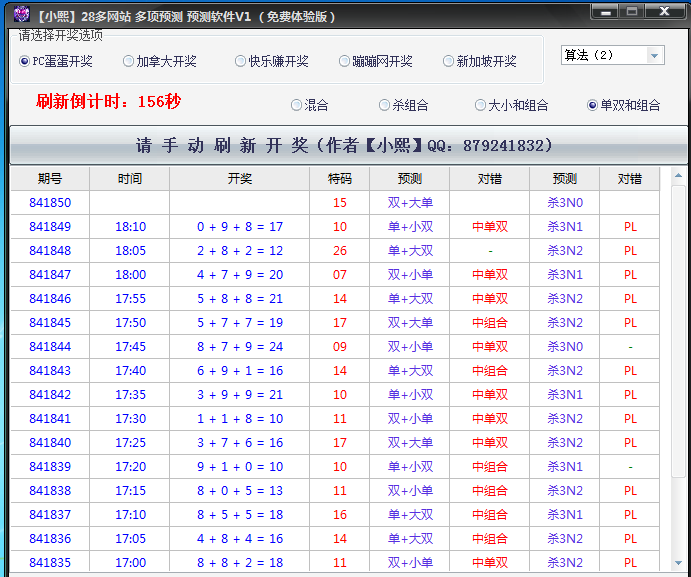
Task: Click the application icon in the title bar
Action: tap(21, 15)
